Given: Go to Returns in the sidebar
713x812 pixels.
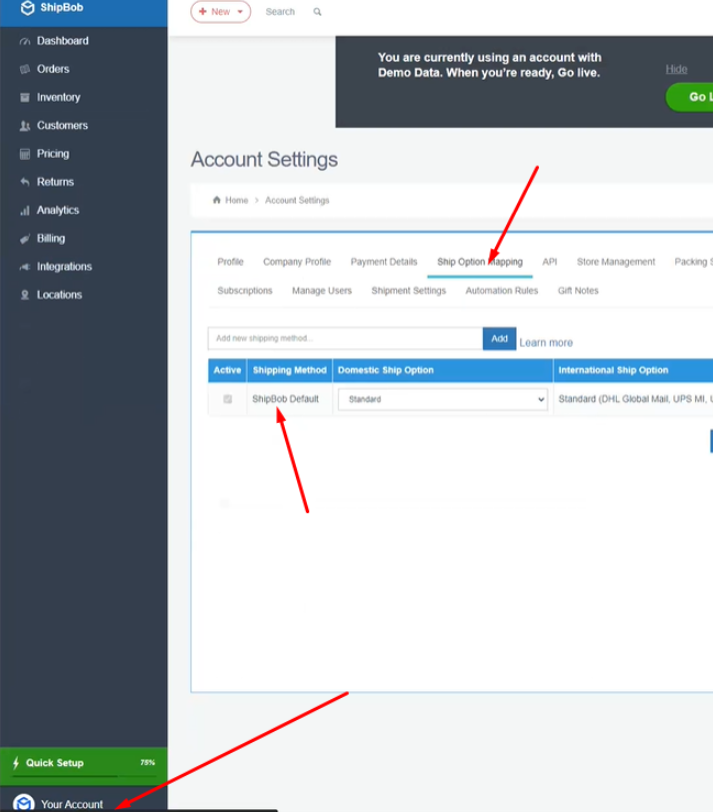Looking at the screenshot, I should [55, 182].
